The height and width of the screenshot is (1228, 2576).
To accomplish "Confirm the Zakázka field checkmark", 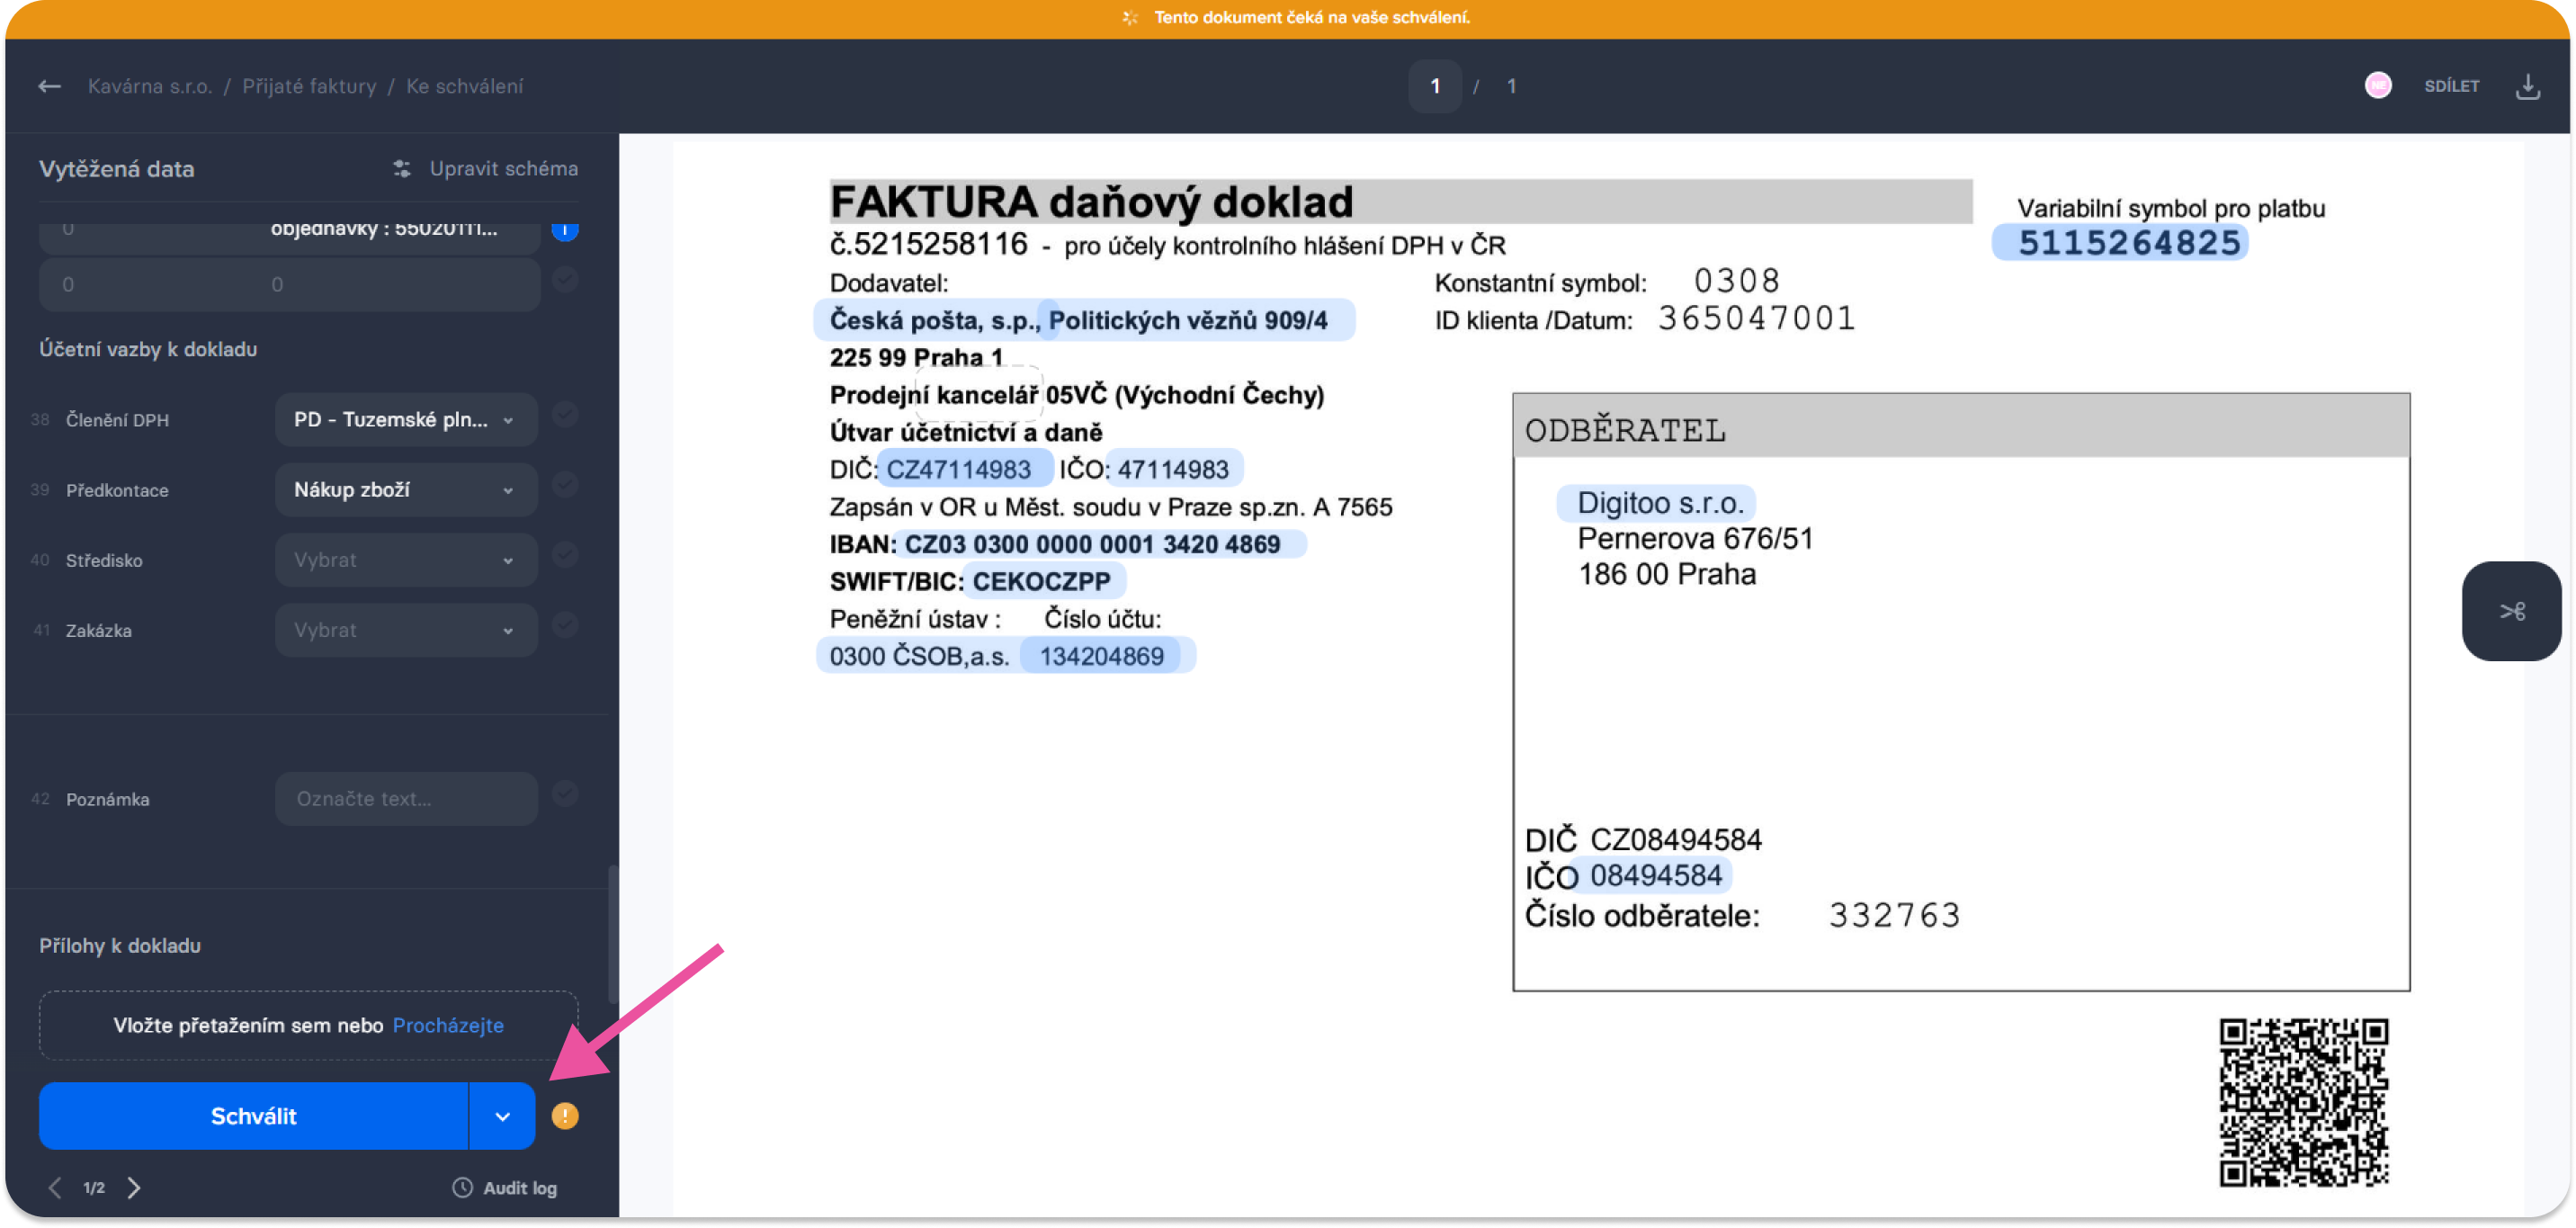I will [565, 625].
